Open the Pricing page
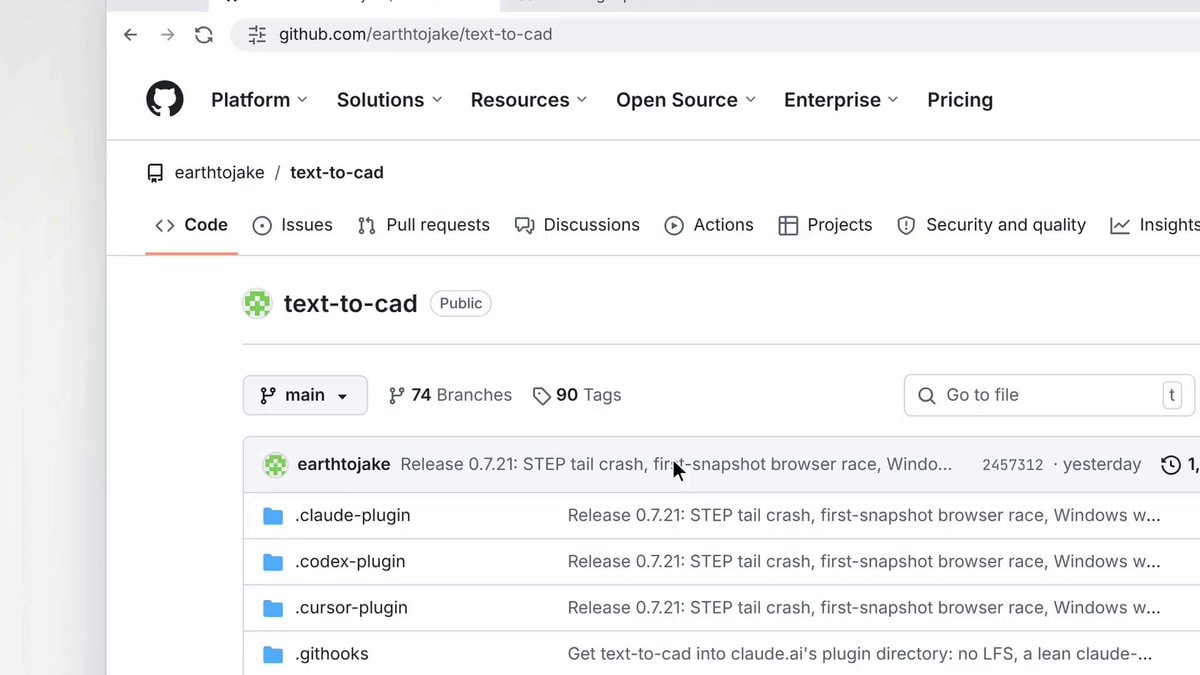1200x675 pixels. coord(960,100)
